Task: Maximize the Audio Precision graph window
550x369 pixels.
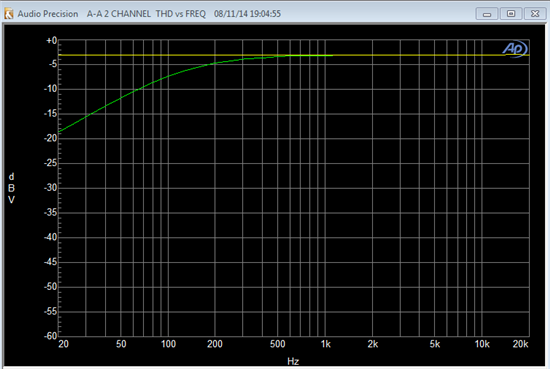Action: pyautogui.click(x=511, y=14)
